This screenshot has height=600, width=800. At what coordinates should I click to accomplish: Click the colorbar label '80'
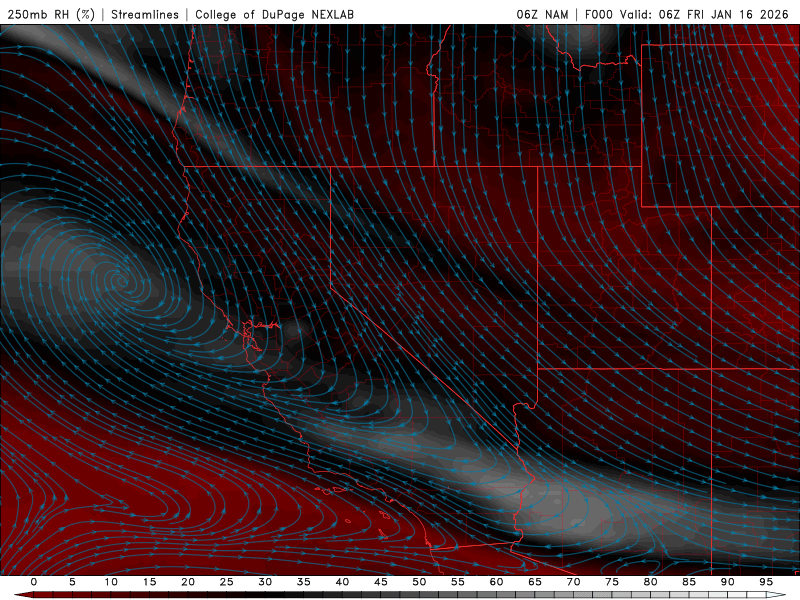651,582
